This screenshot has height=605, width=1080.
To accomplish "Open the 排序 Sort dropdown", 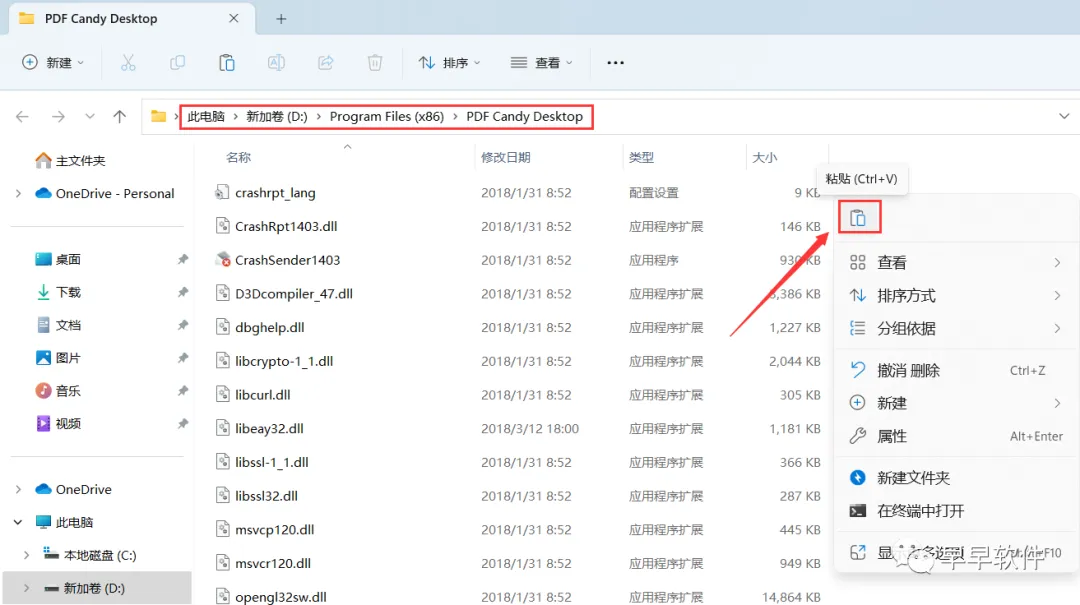I will [x=449, y=63].
